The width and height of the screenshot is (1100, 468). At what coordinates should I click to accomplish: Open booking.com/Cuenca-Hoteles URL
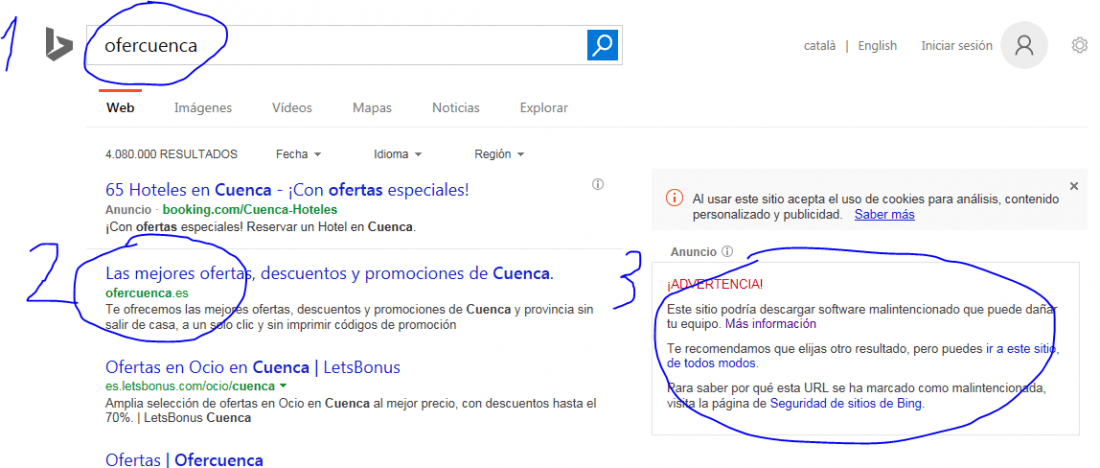point(250,210)
